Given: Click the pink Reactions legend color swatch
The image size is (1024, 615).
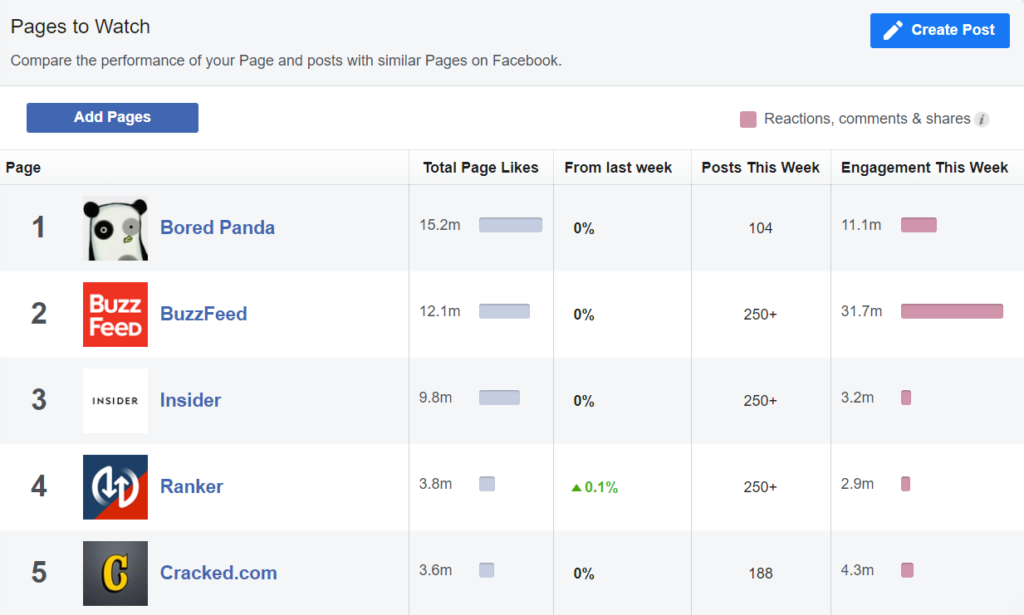Looking at the screenshot, I should 748,119.
